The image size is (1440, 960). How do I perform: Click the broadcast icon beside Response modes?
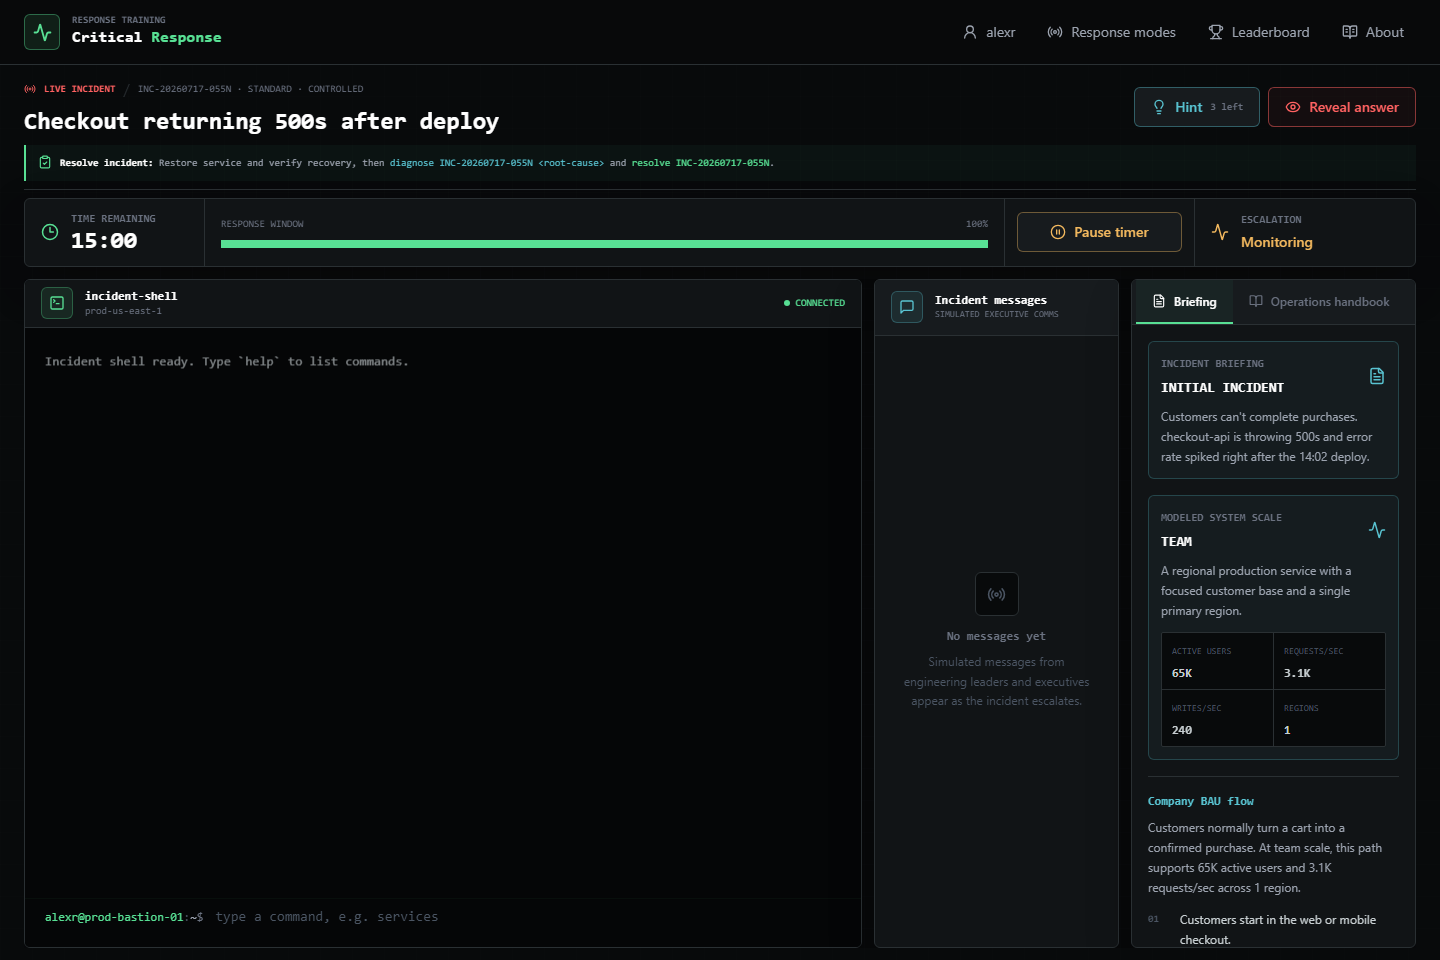1055,32
